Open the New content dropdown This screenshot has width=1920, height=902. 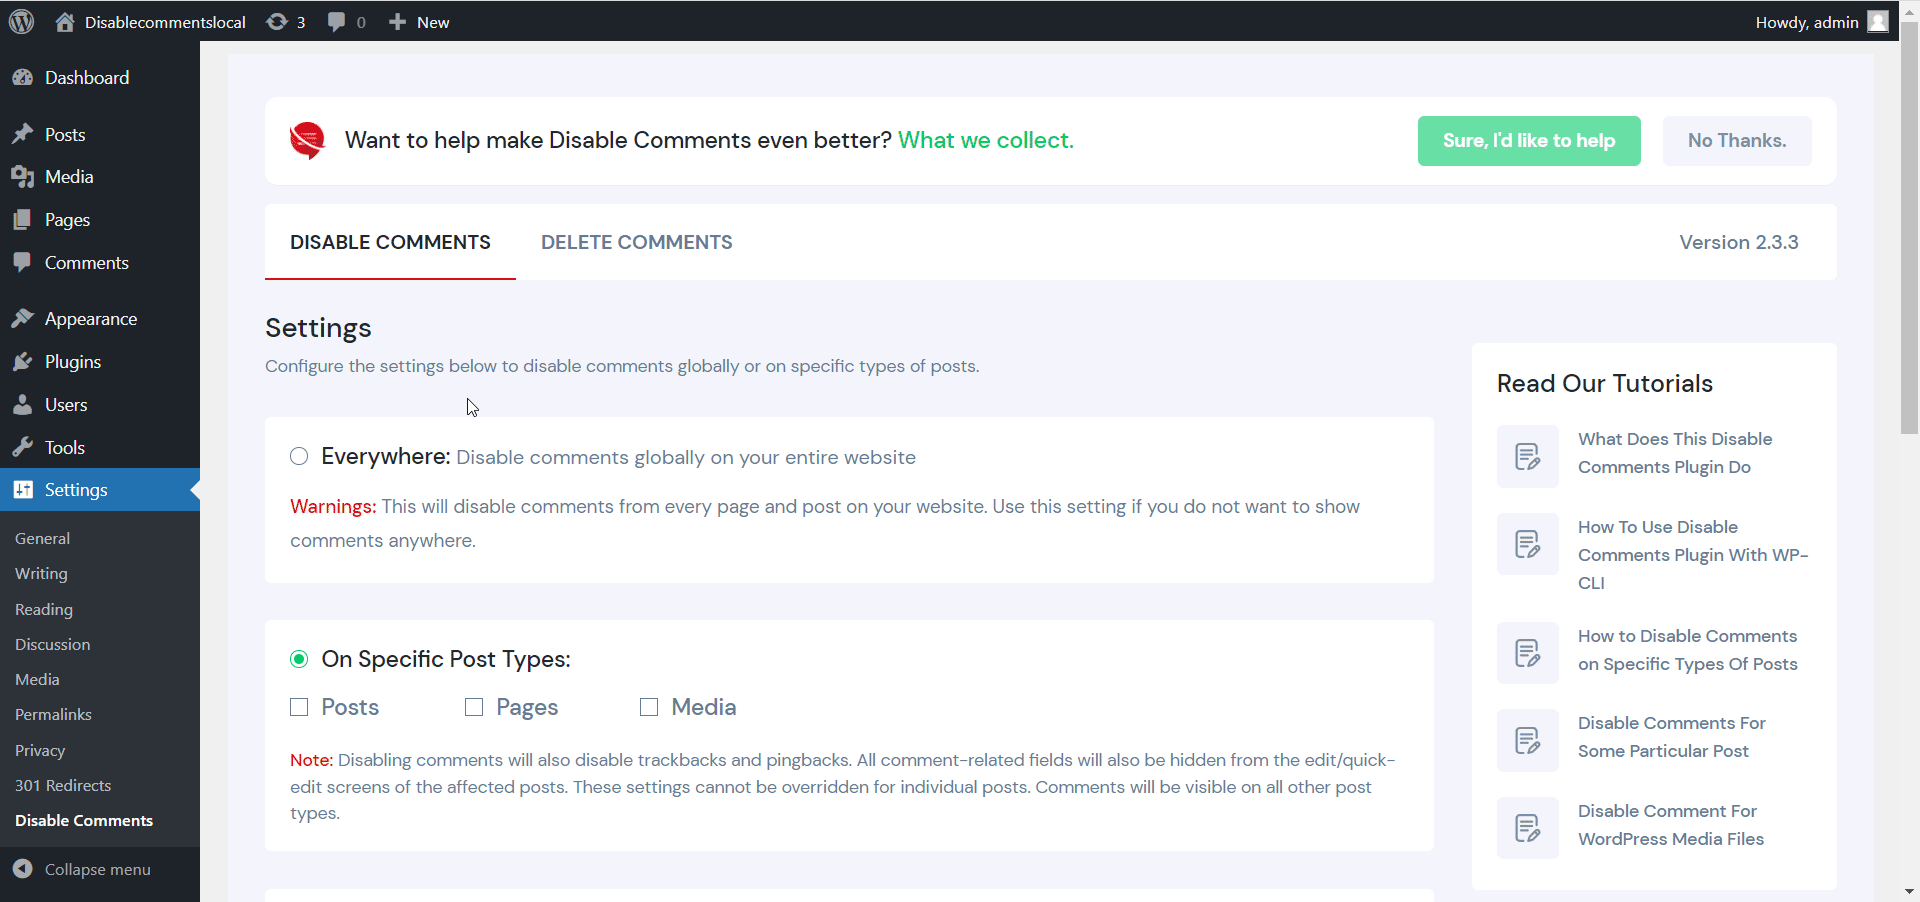click(419, 22)
